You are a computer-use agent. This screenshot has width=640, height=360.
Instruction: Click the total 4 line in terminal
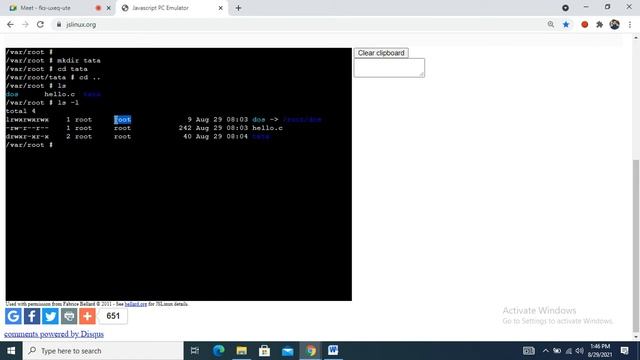pos(20,111)
